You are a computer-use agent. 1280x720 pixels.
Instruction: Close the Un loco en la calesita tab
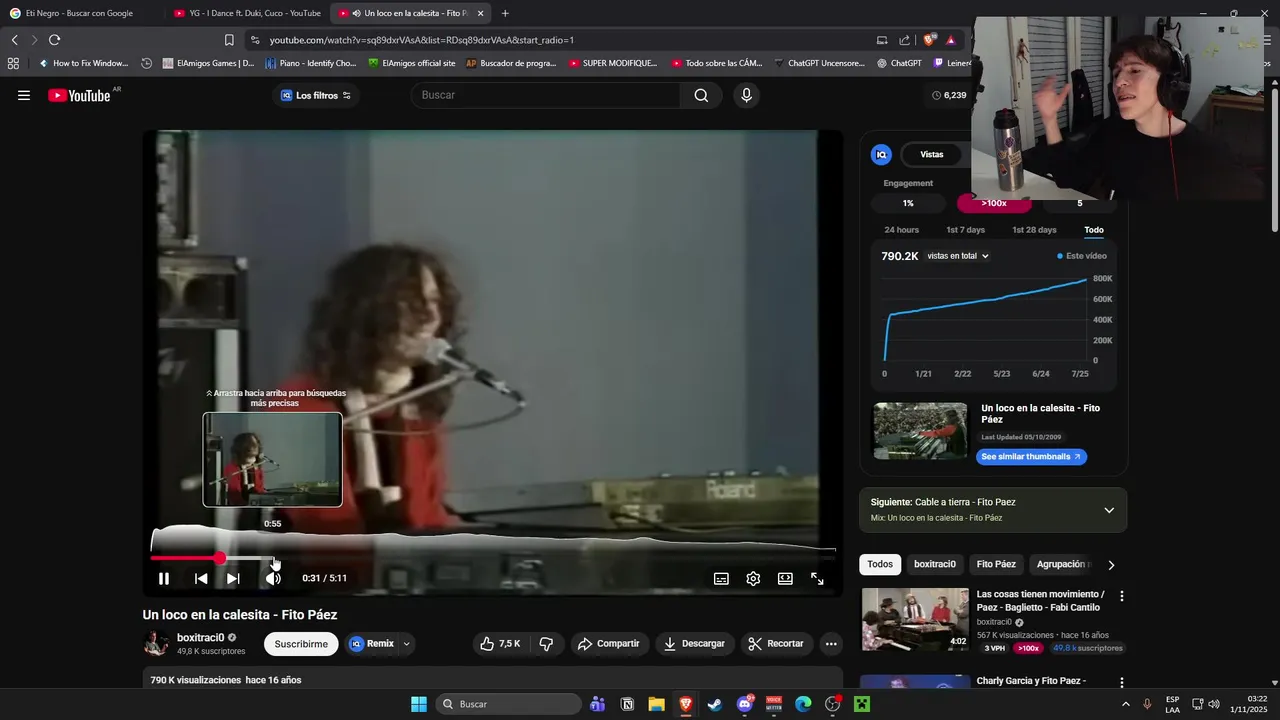[x=480, y=13]
